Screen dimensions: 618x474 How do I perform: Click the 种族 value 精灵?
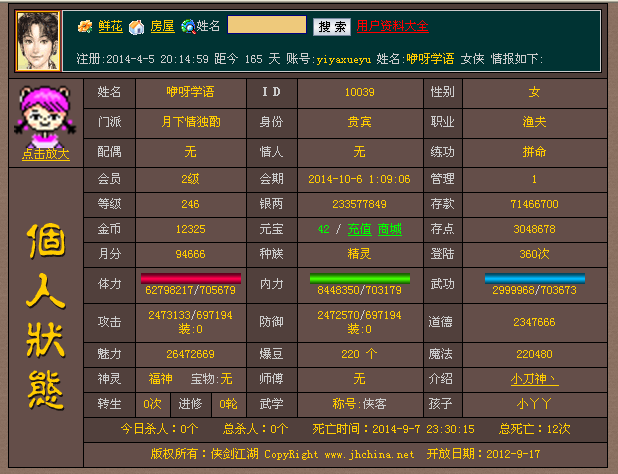click(359, 254)
